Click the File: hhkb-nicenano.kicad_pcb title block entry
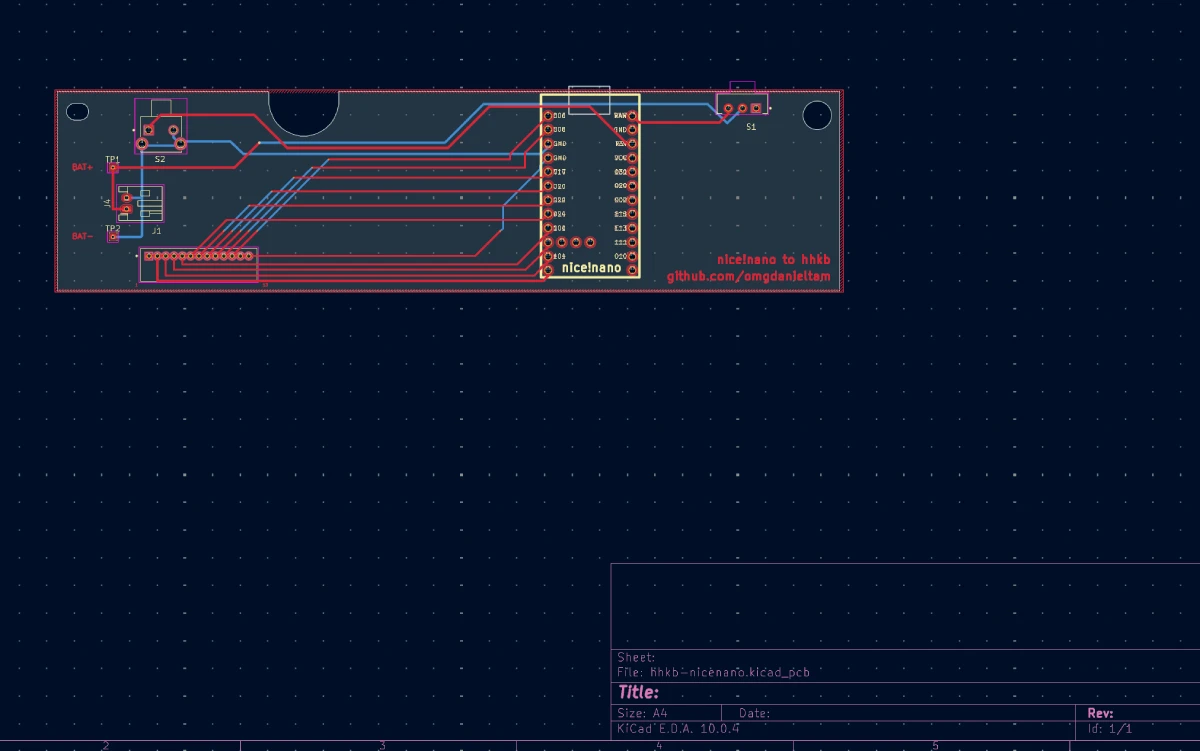Screen dimensions: 1200x751 tap(714, 672)
